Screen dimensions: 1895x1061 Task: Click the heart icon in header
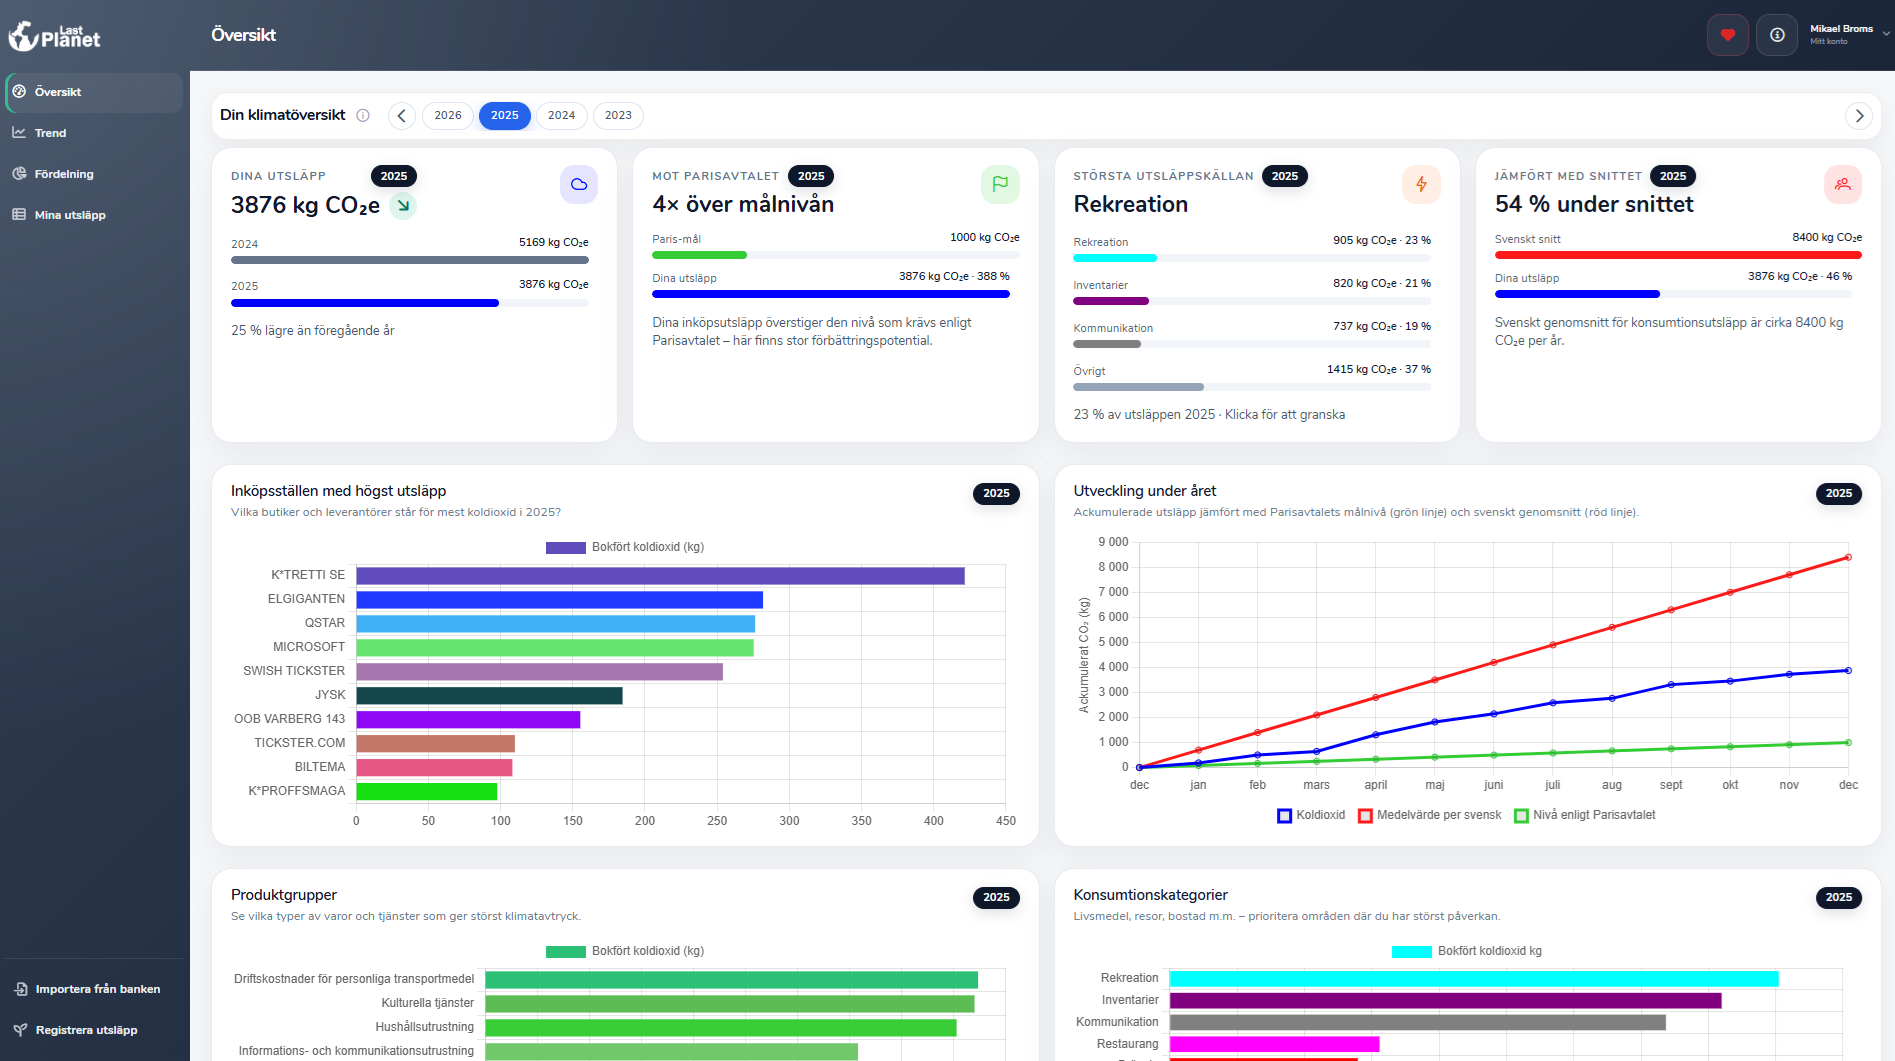point(1727,35)
